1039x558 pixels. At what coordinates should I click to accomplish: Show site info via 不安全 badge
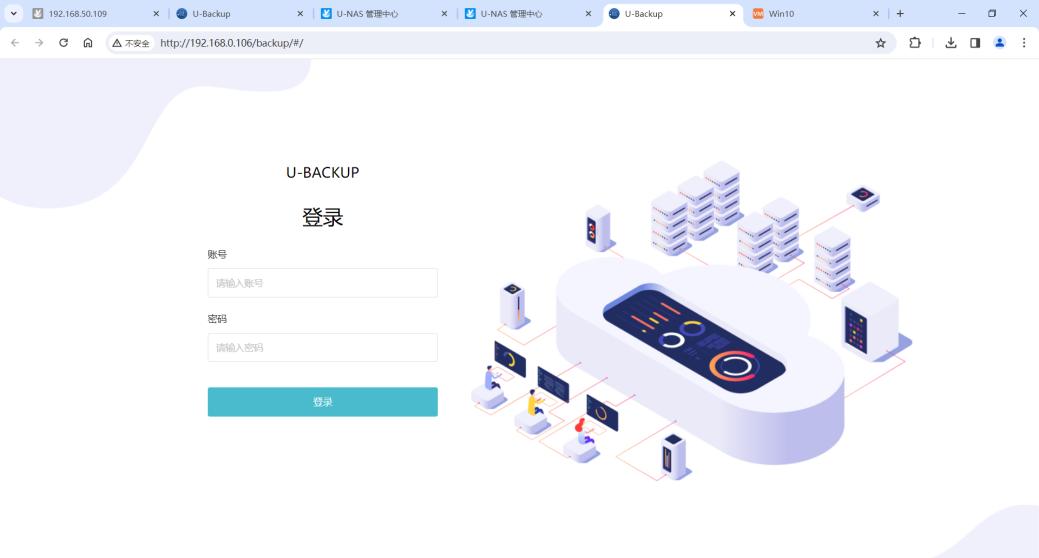[x=131, y=43]
